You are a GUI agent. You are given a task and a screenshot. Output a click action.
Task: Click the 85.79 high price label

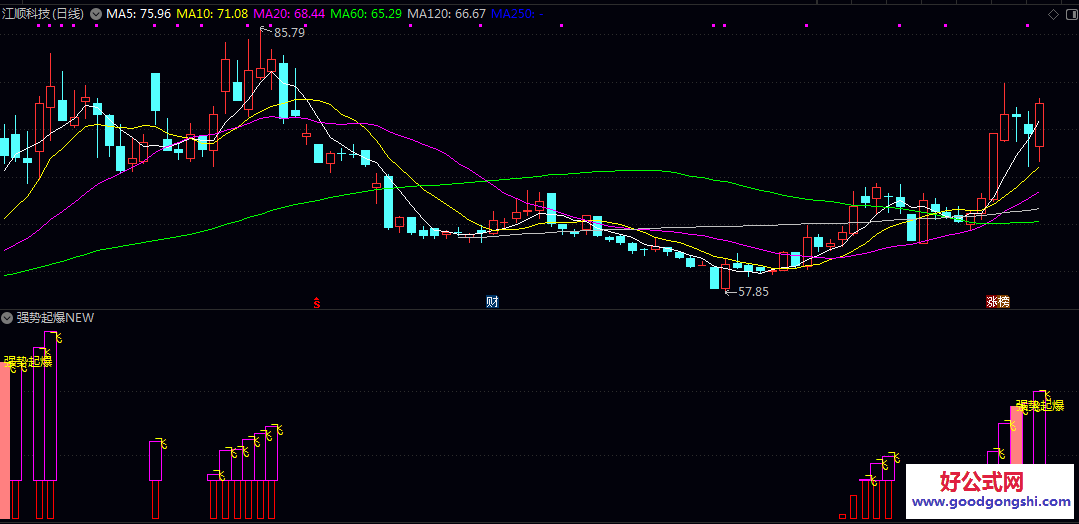[288, 33]
